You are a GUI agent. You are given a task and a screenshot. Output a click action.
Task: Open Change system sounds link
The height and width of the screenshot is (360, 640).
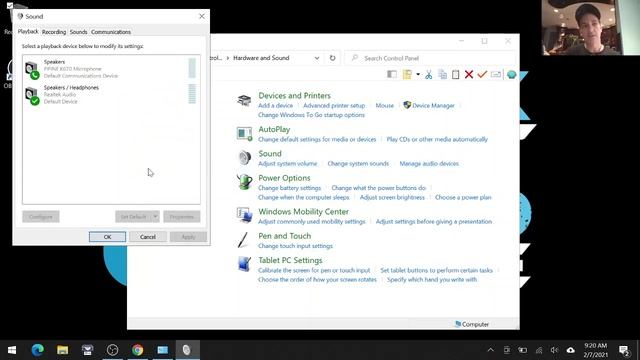click(x=358, y=163)
